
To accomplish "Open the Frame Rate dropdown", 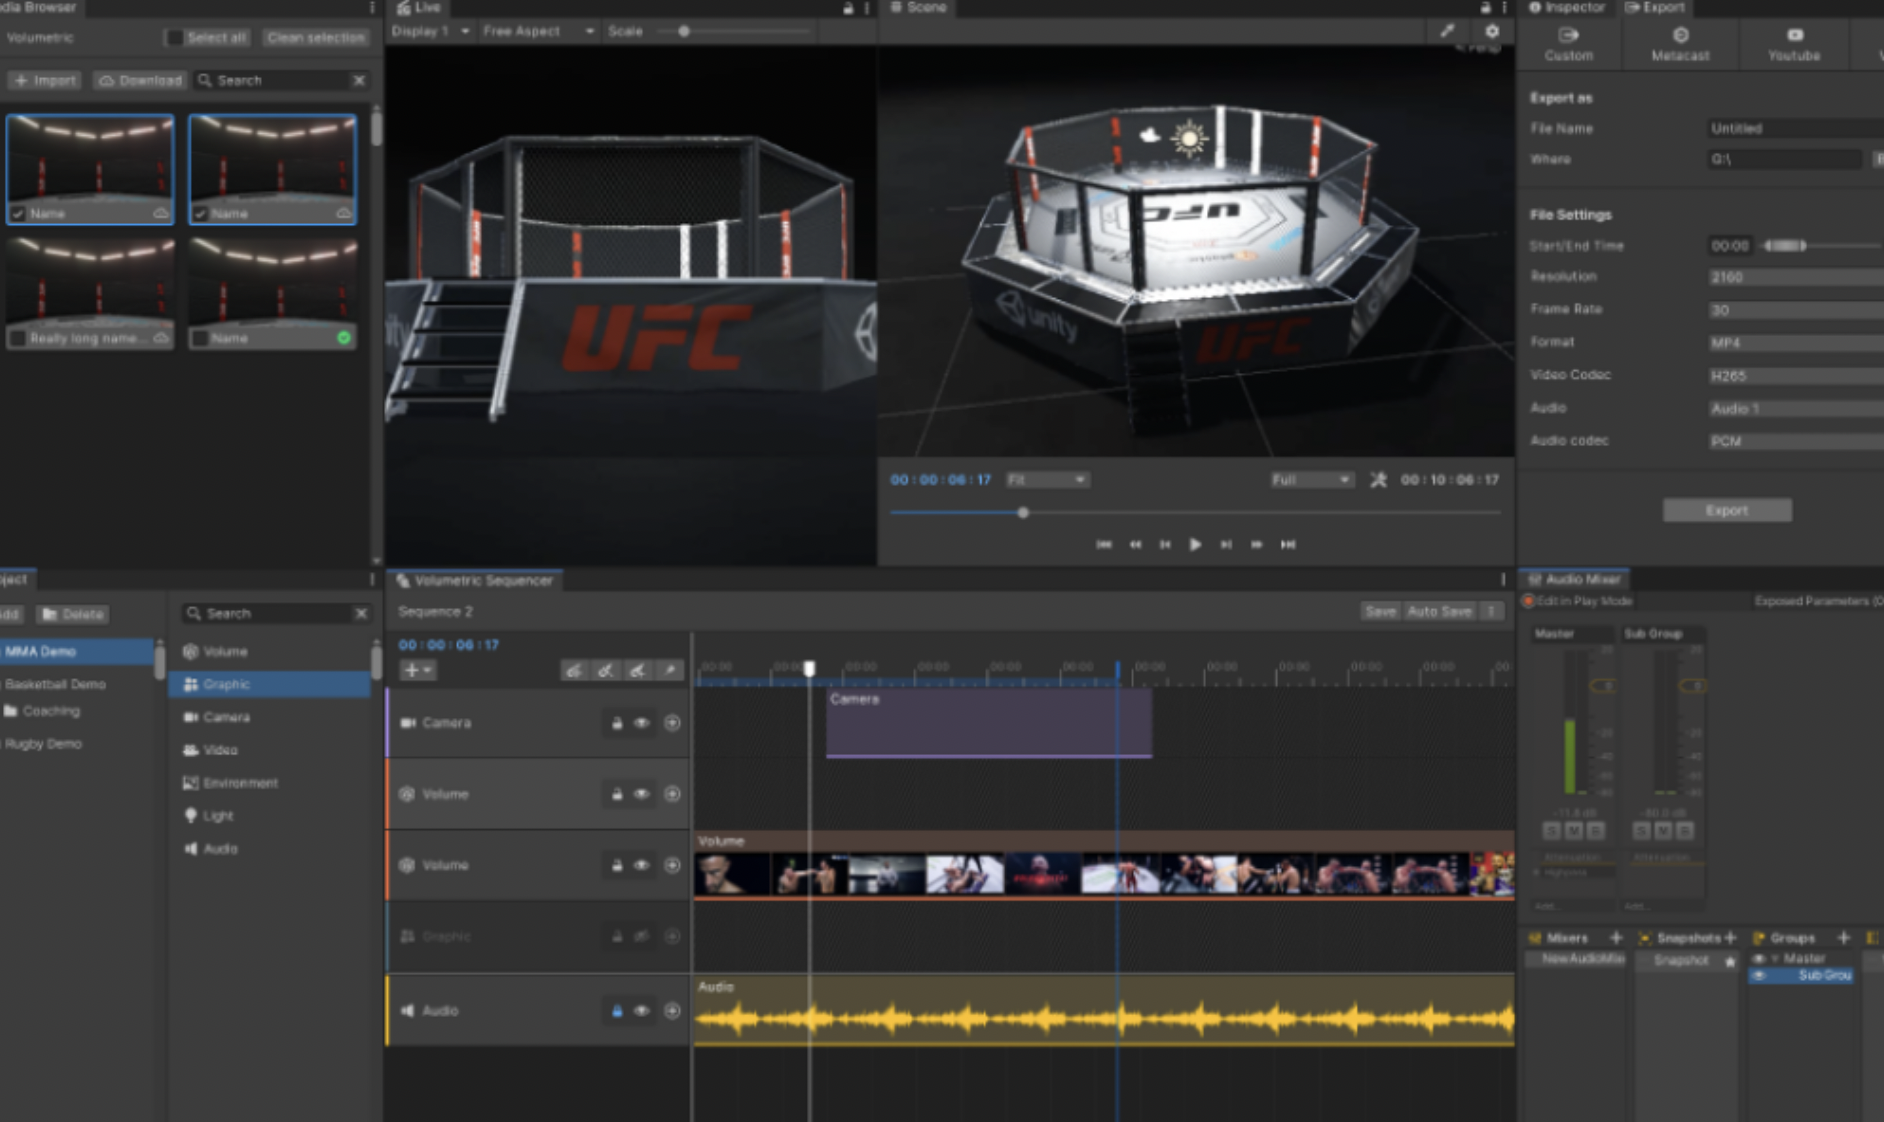I will (1796, 310).
